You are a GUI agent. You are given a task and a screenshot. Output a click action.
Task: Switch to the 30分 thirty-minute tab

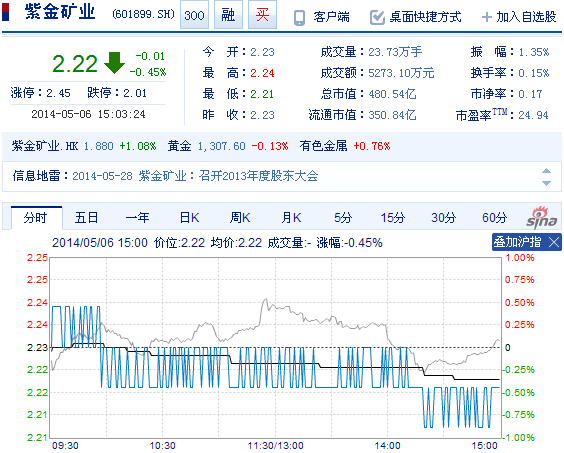[x=444, y=218]
